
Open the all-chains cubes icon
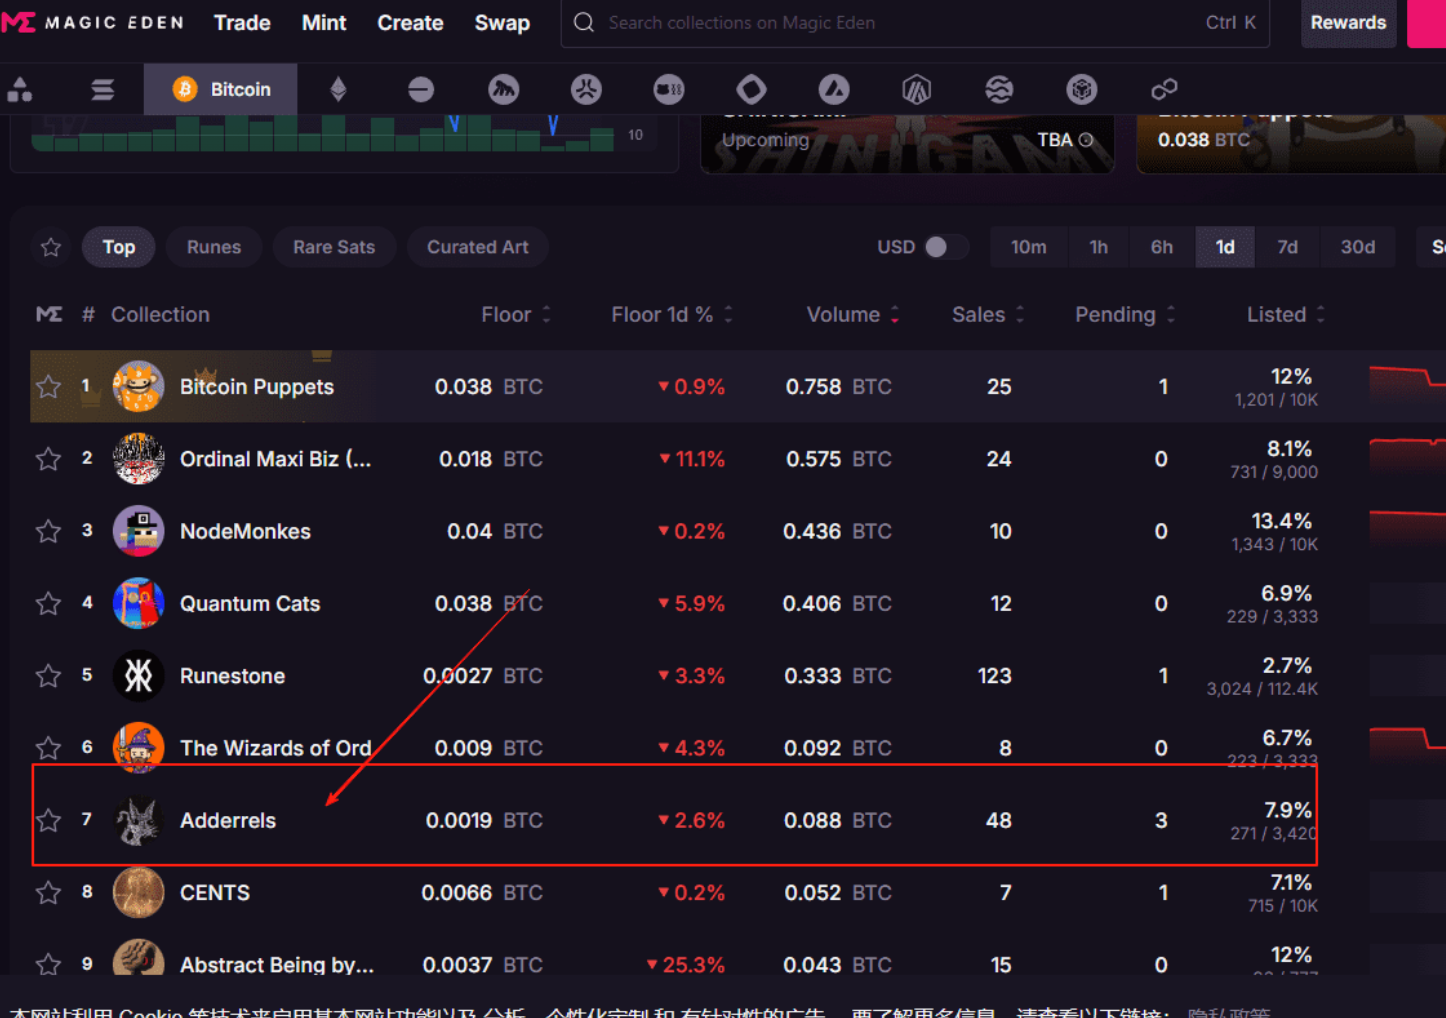20,89
